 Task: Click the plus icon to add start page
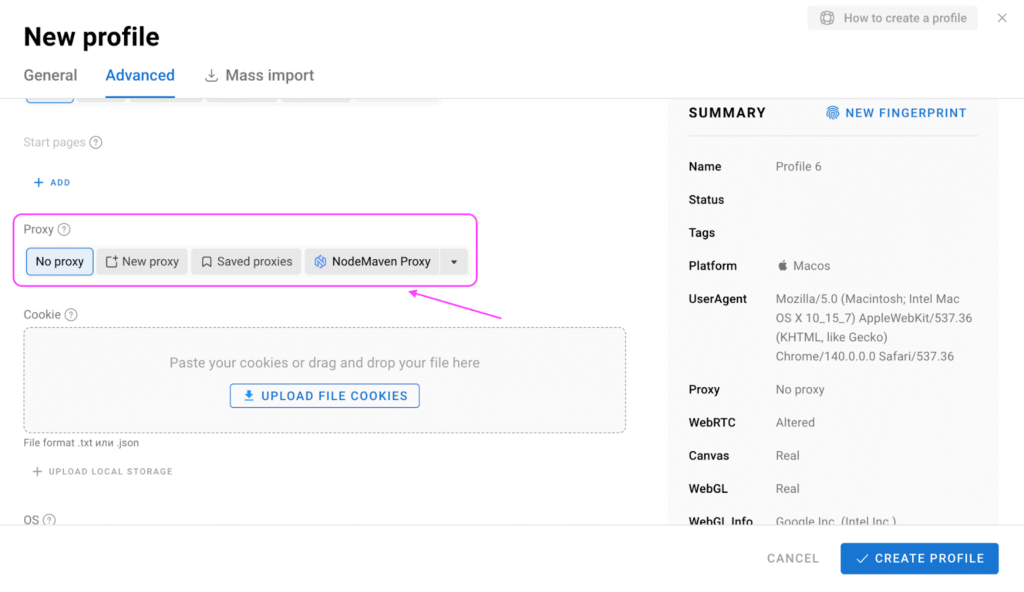(x=39, y=183)
